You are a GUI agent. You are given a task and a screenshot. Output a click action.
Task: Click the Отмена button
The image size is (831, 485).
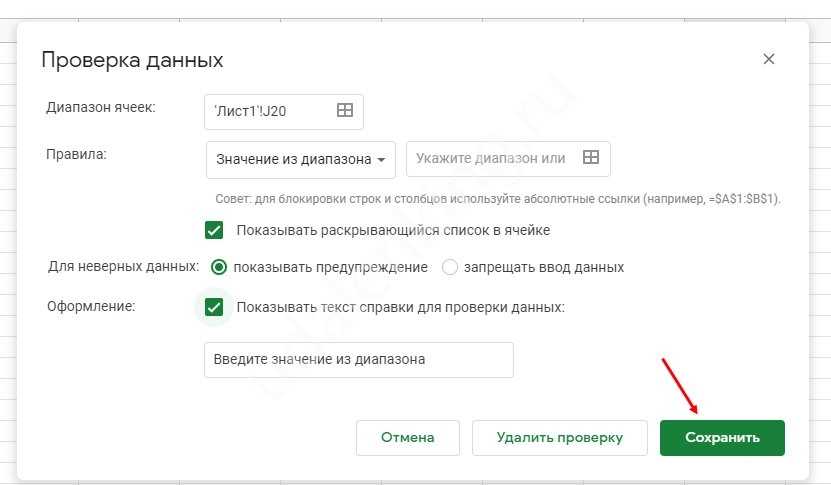[x=408, y=437]
